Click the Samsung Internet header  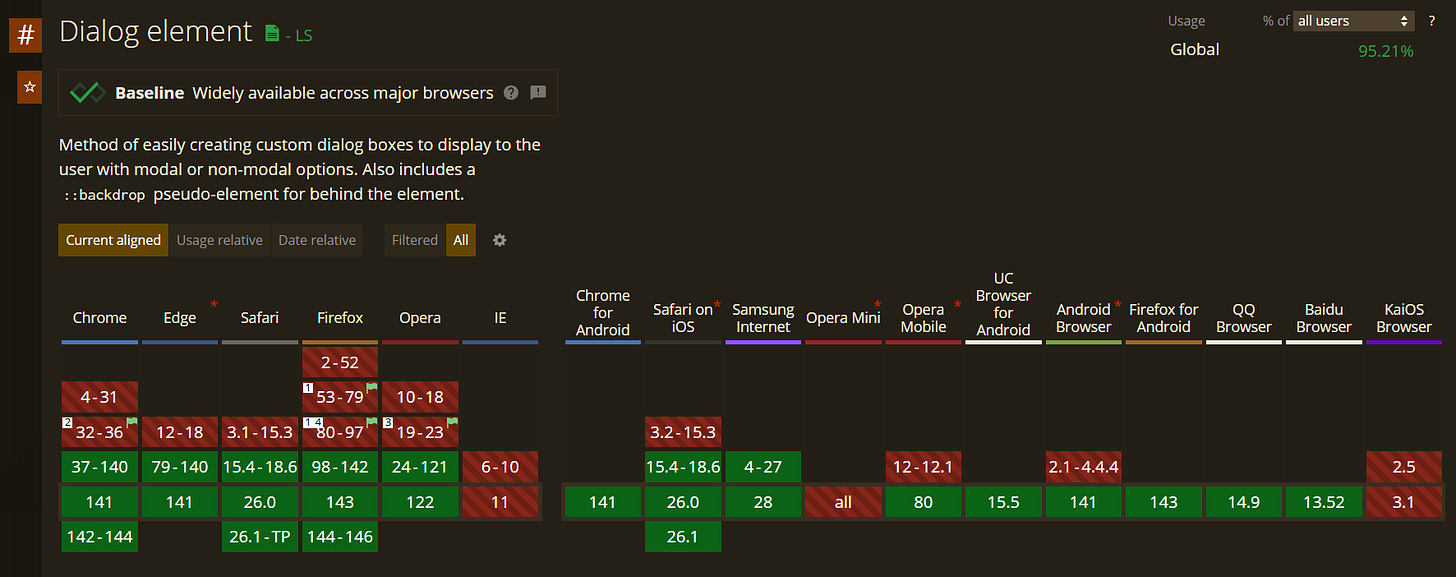[x=763, y=318]
